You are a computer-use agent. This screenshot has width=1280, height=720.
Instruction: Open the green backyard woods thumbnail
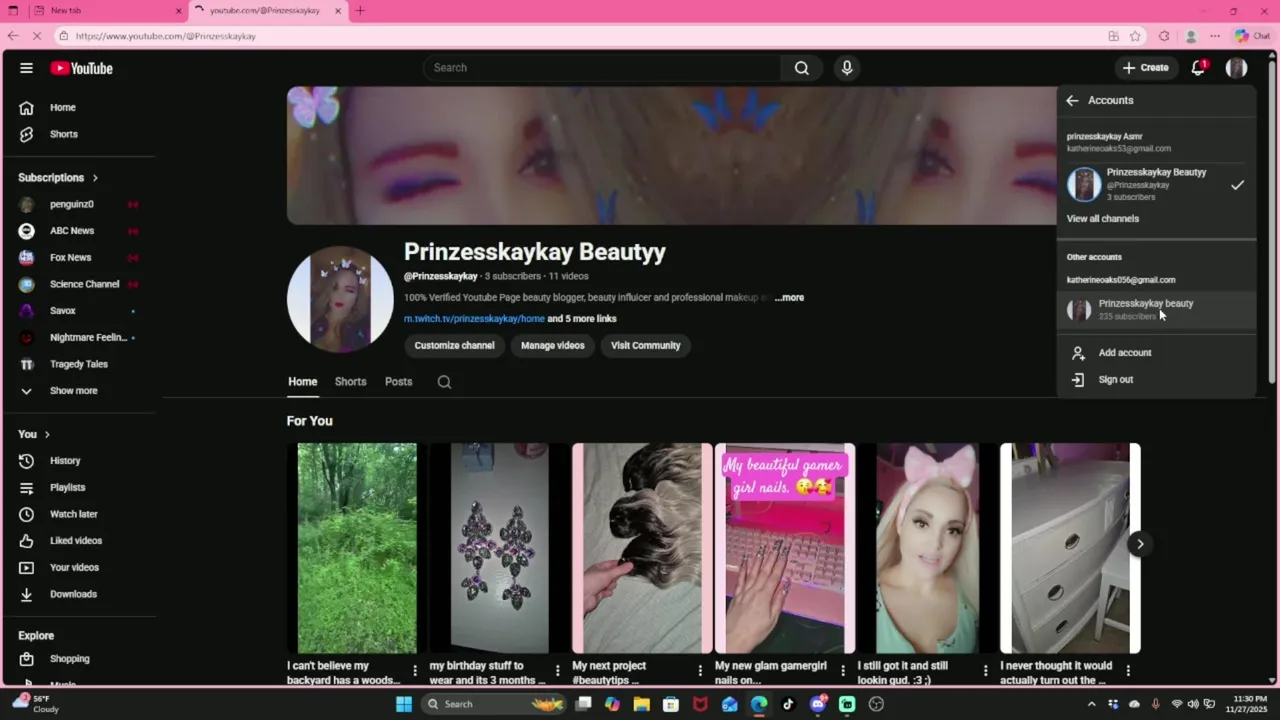[x=357, y=548]
